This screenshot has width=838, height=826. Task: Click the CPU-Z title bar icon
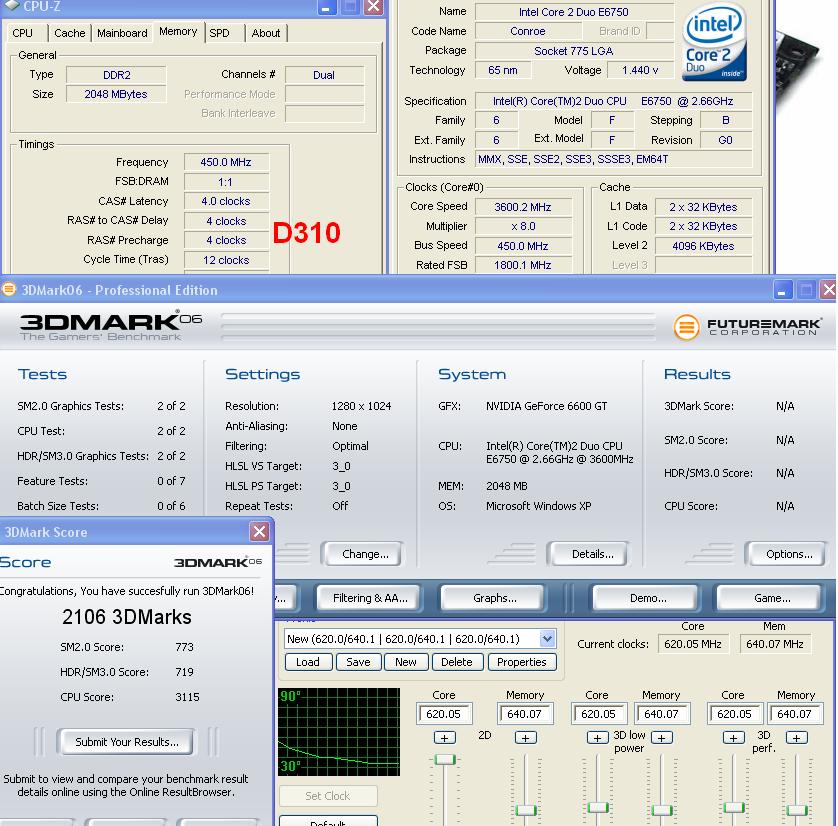12,5
